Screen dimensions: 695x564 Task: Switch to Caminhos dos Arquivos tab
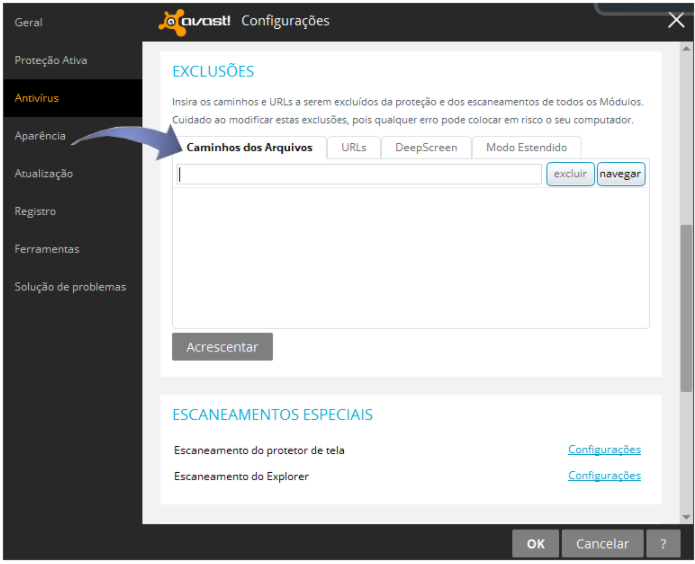tap(249, 148)
